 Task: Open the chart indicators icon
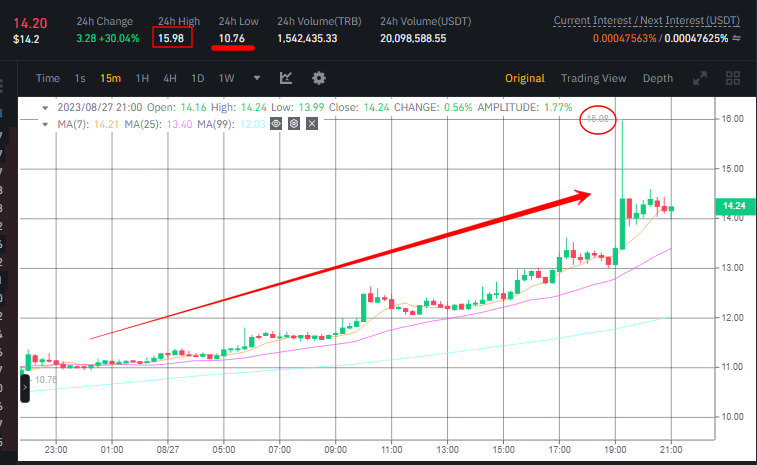click(286, 78)
